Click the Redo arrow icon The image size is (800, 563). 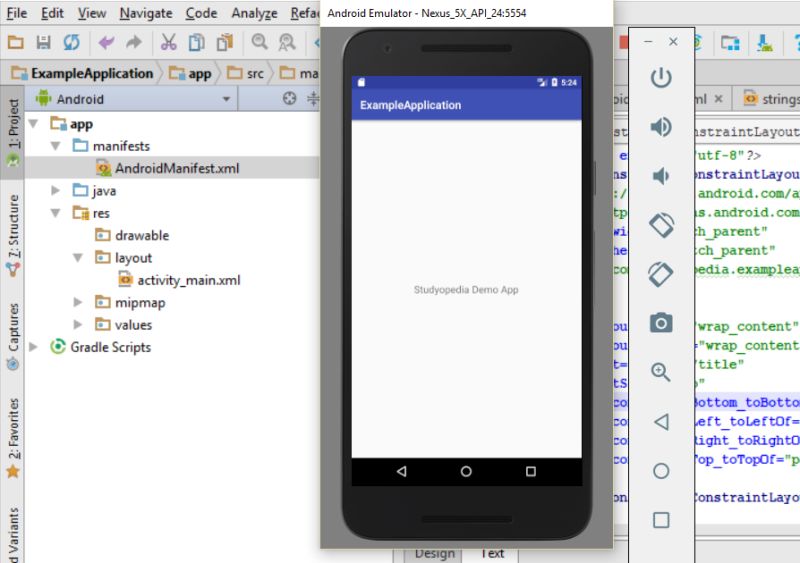click(x=134, y=42)
